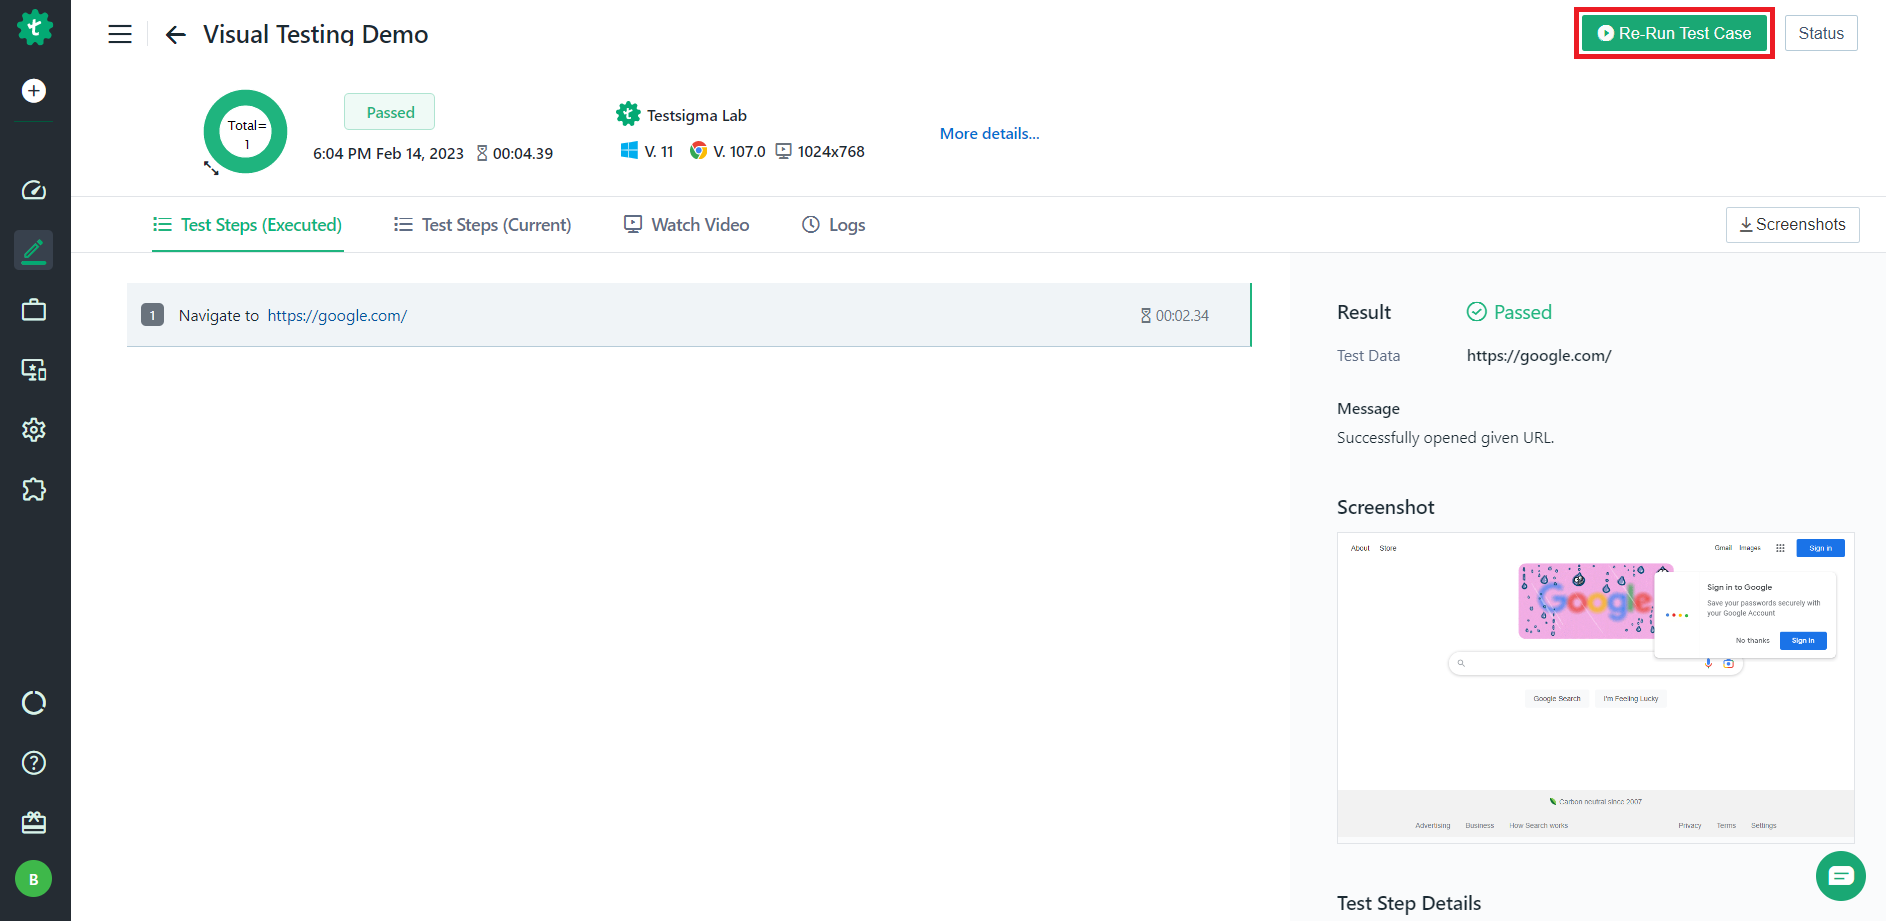The width and height of the screenshot is (1886, 921).
Task: Click the Re-Run Test Case button
Action: pyautogui.click(x=1674, y=33)
